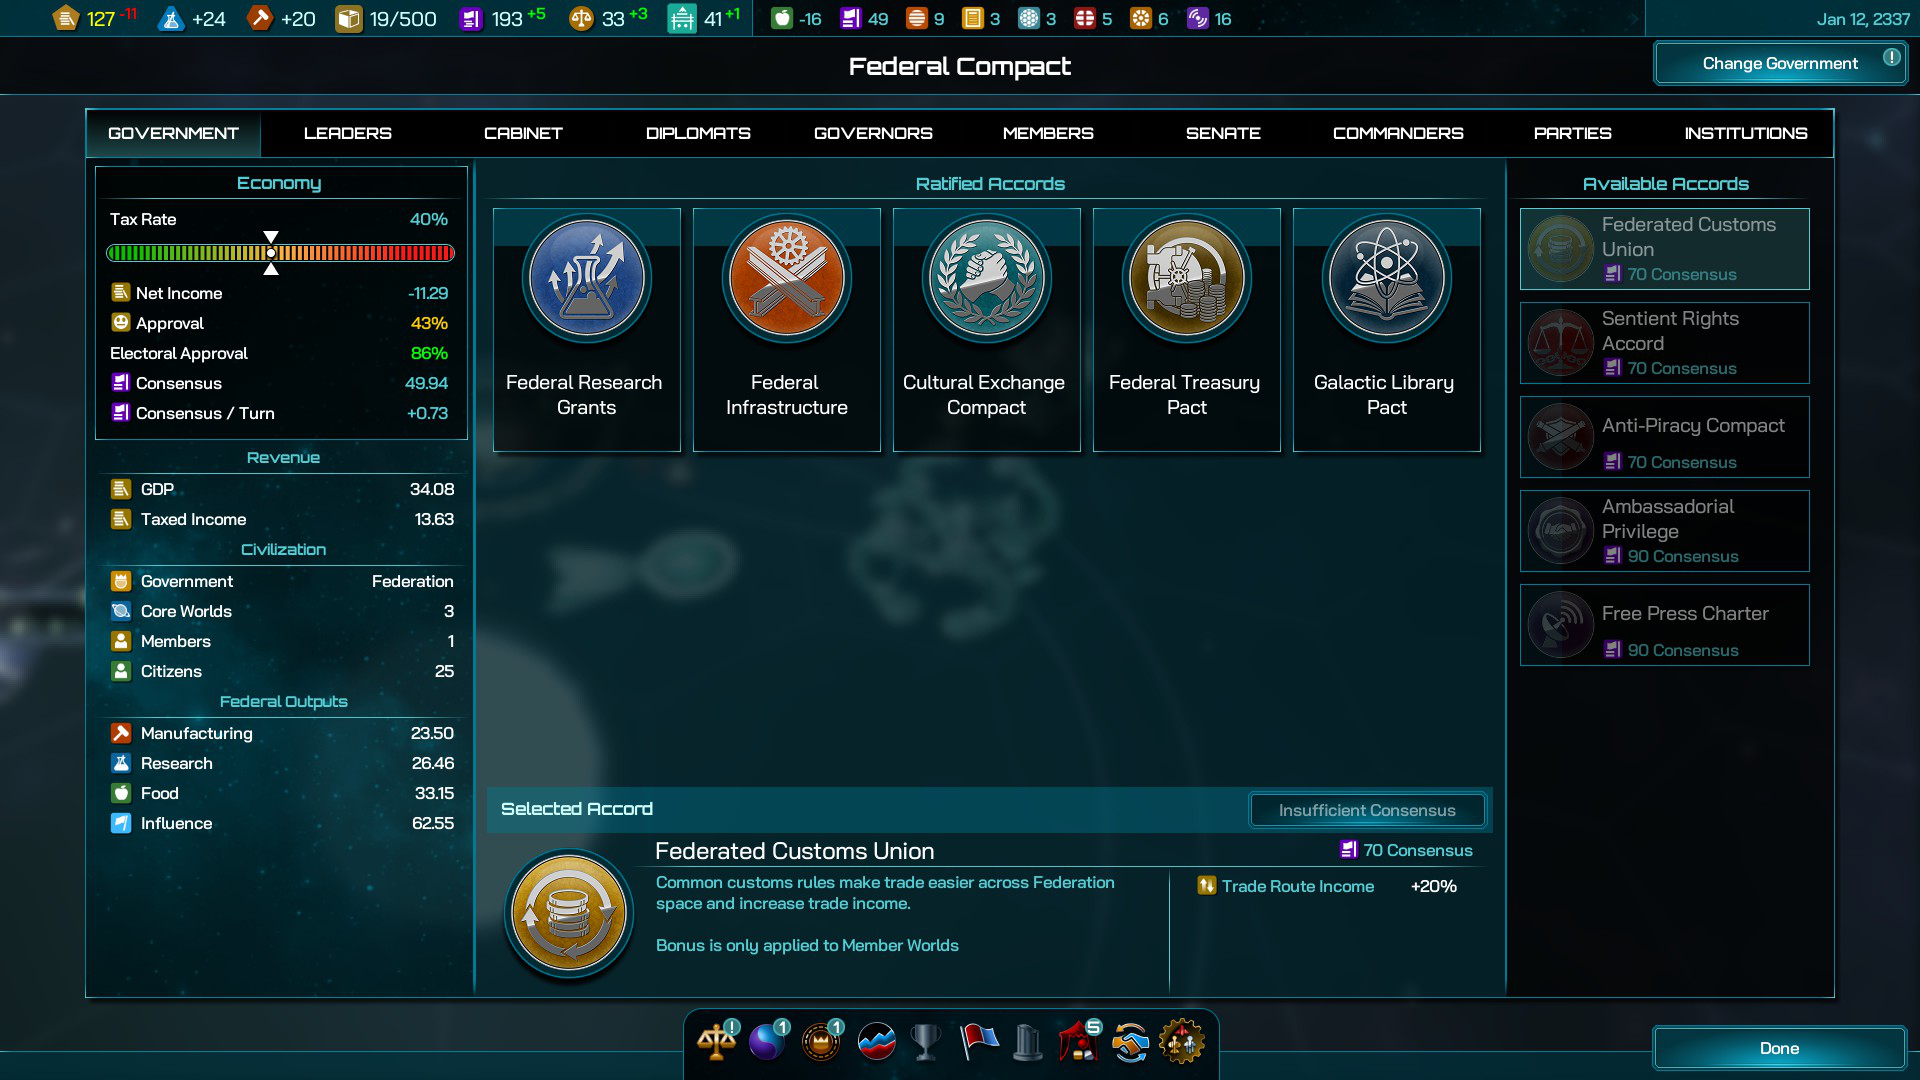
Task: Click the Approval 43% row
Action: tap(279, 323)
